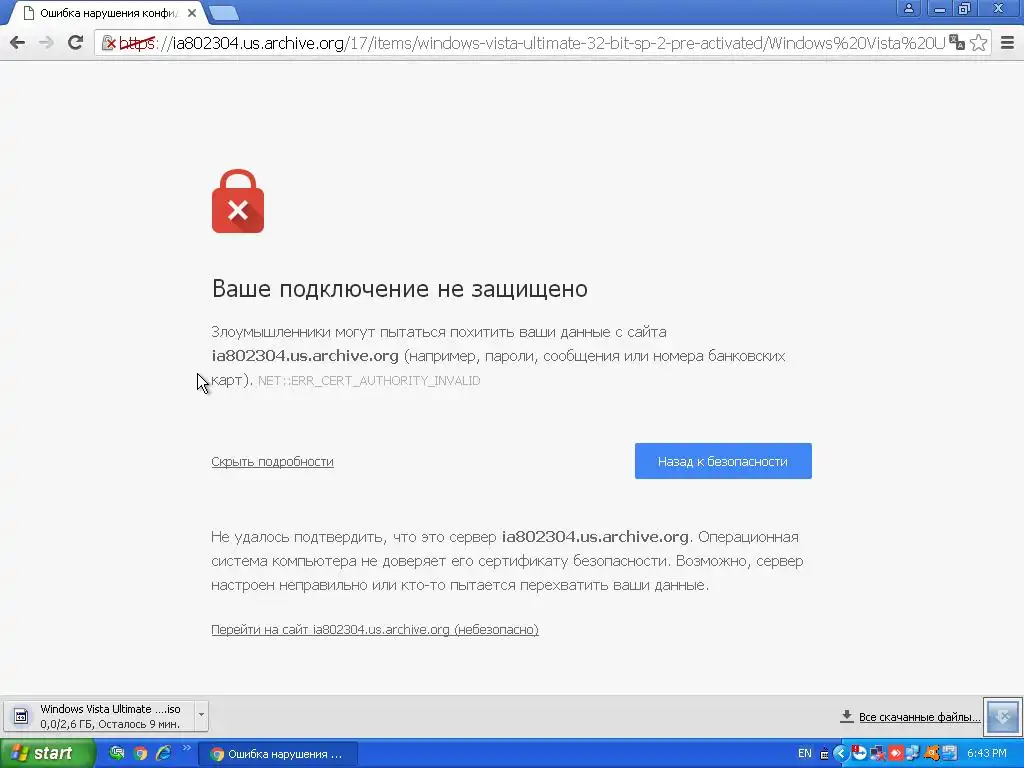Reload the page with the refresh icon
Viewport: 1024px width, 768px height.
point(76,43)
